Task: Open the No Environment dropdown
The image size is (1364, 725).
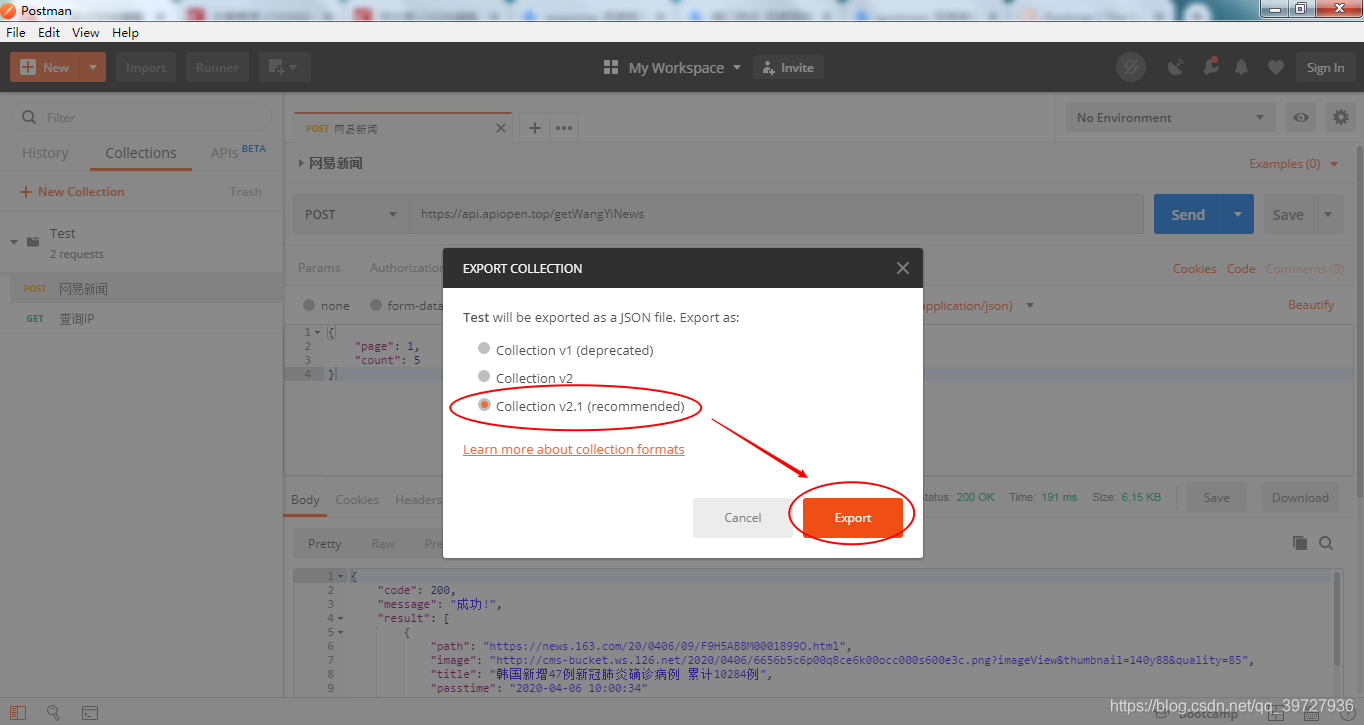Action: tap(1170, 117)
